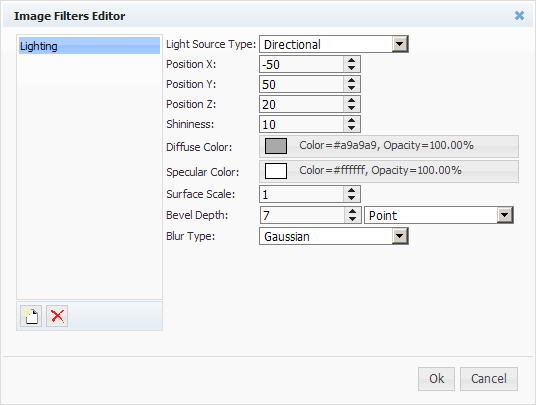Click the Cancel button
The height and width of the screenshot is (405, 536).
pos(489,379)
